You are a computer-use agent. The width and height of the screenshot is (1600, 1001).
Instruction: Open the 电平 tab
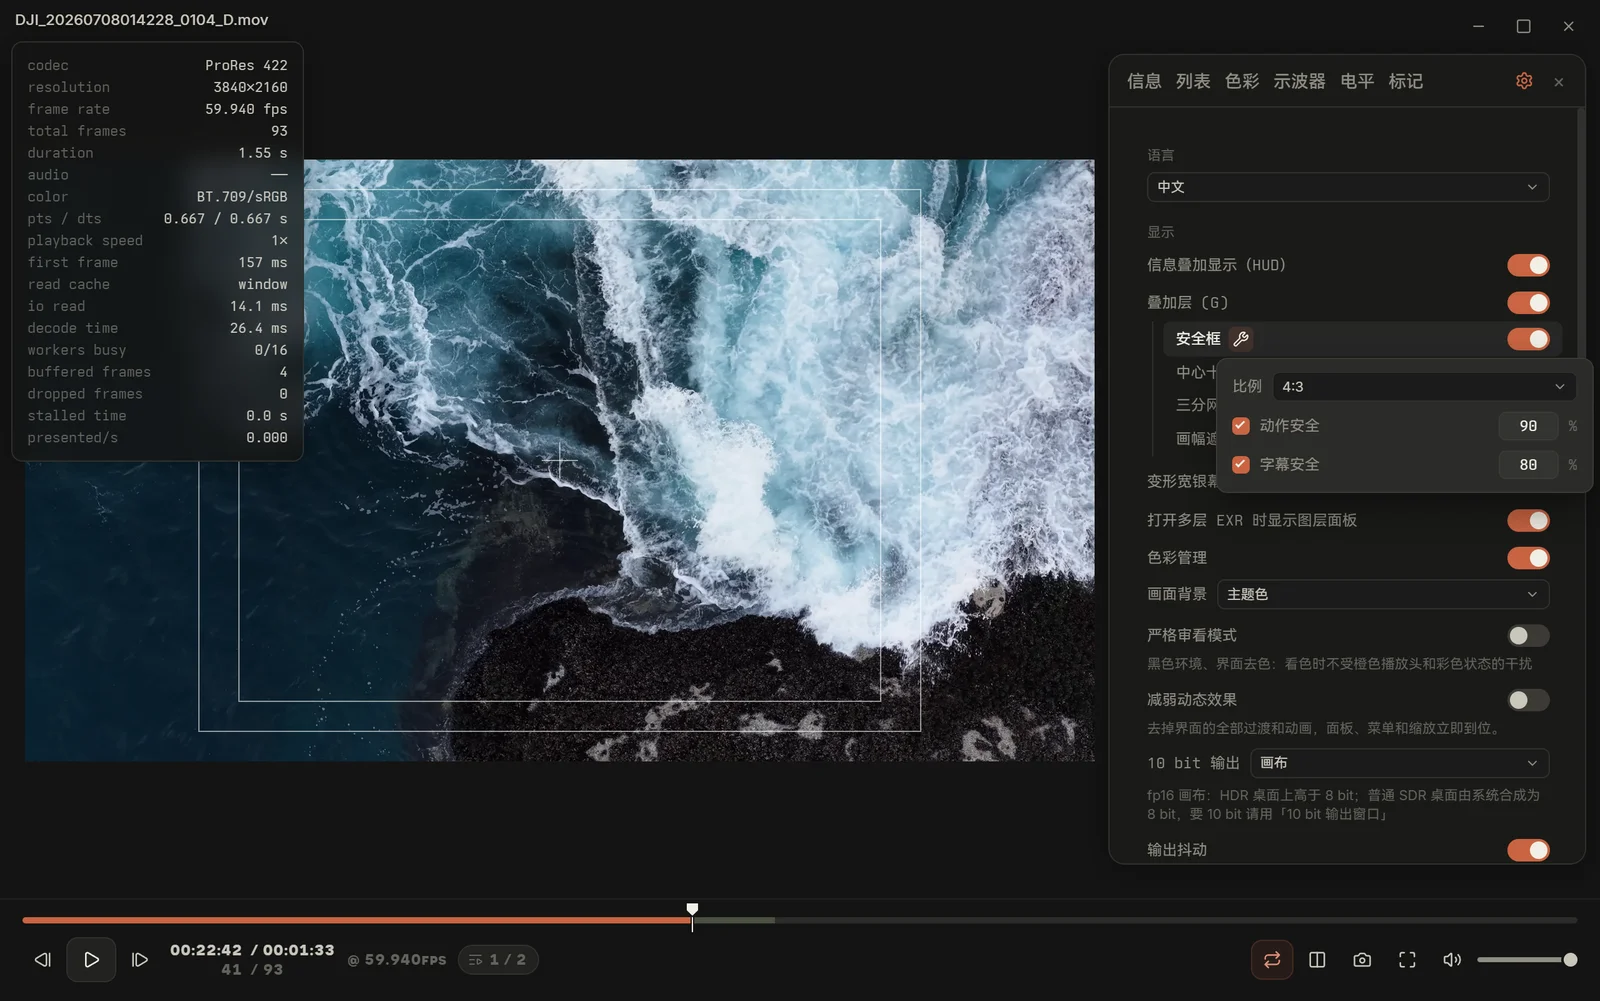click(x=1357, y=81)
